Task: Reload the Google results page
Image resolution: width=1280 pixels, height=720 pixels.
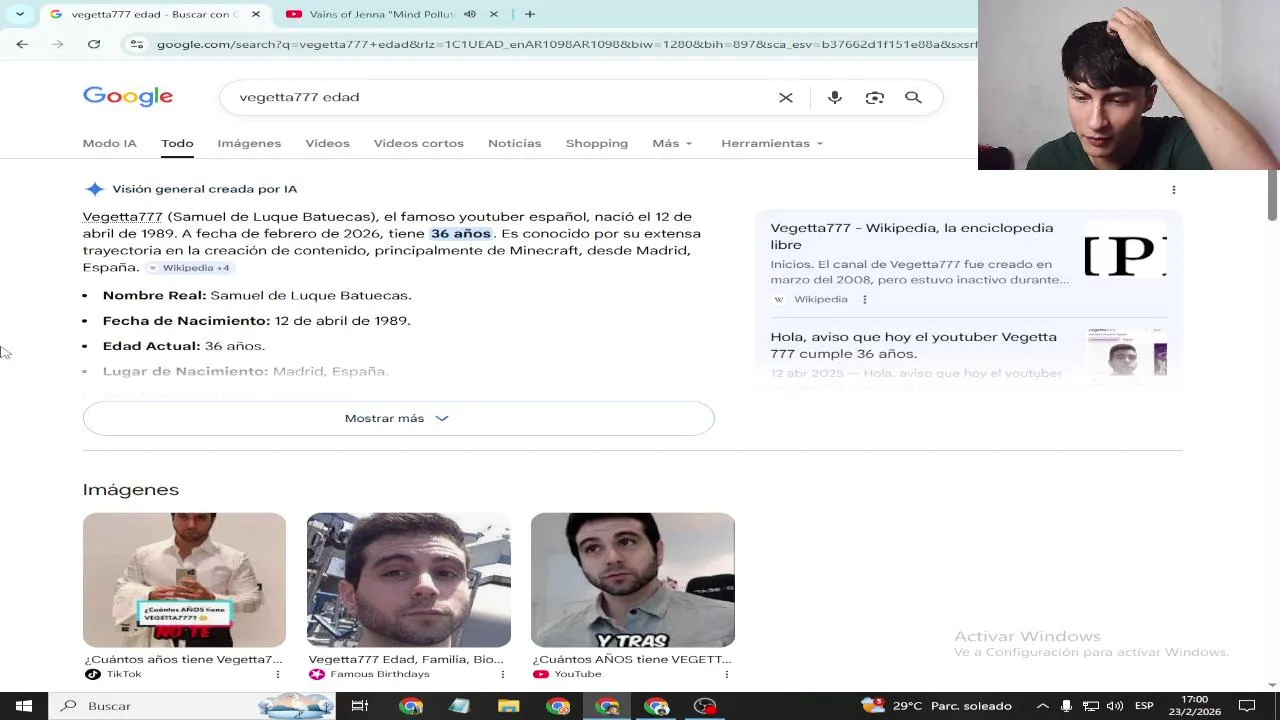Action: pyautogui.click(x=94, y=44)
